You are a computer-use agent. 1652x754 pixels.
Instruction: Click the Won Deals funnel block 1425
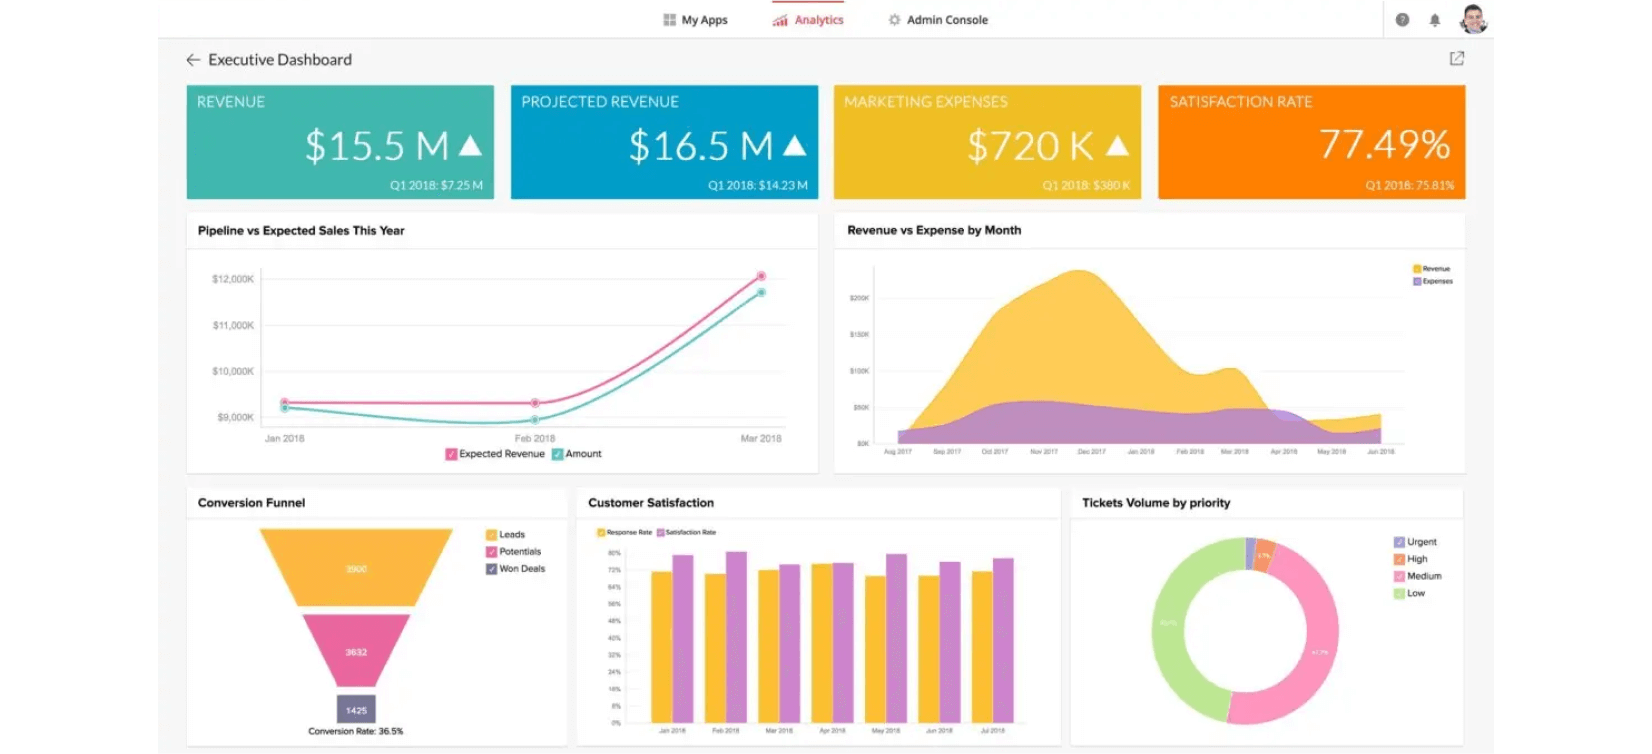pyautogui.click(x=356, y=709)
